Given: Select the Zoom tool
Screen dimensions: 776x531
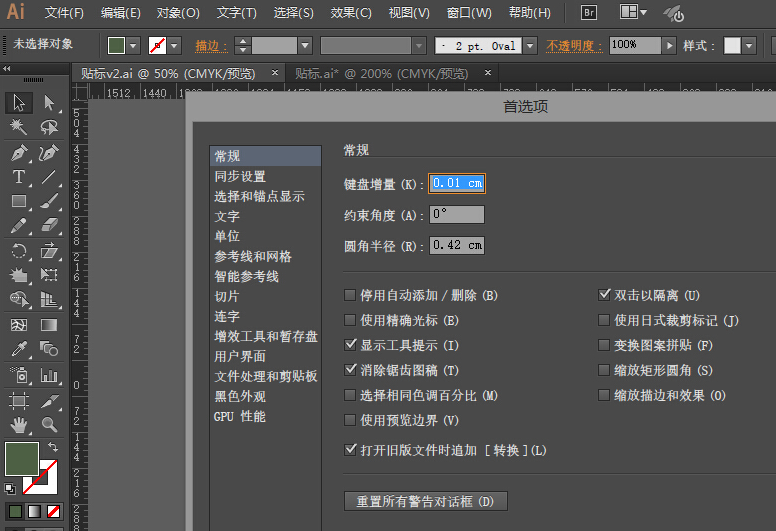Looking at the screenshot, I should pyautogui.click(x=48, y=425).
